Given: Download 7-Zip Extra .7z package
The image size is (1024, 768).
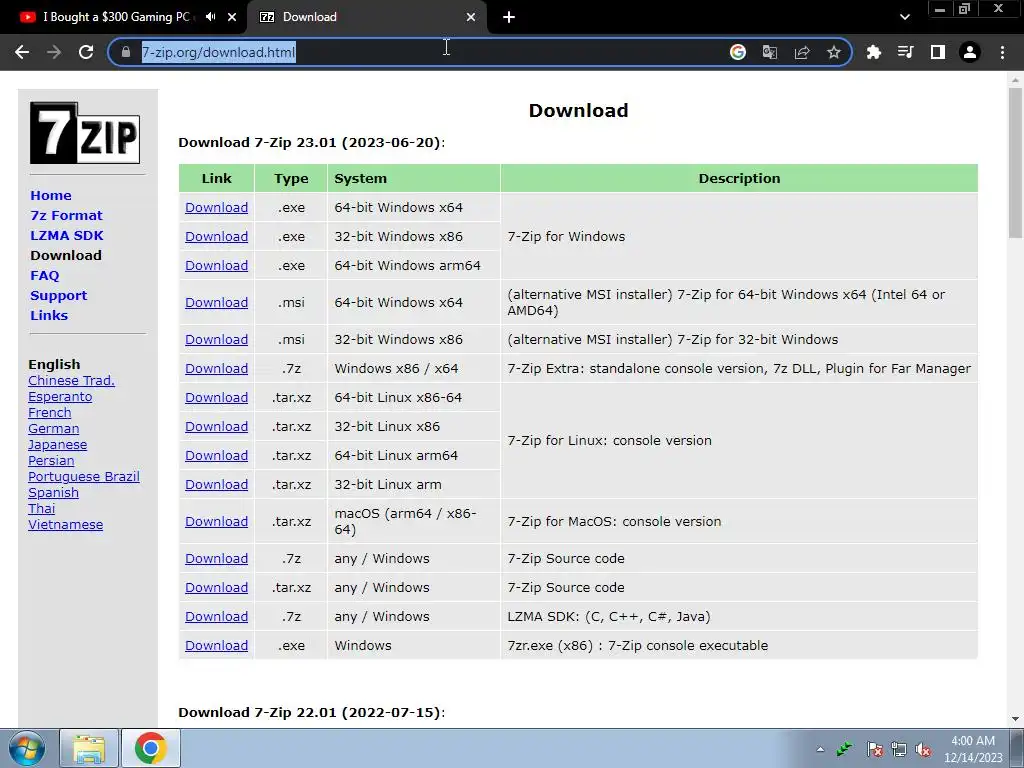Looking at the screenshot, I should coord(216,368).
